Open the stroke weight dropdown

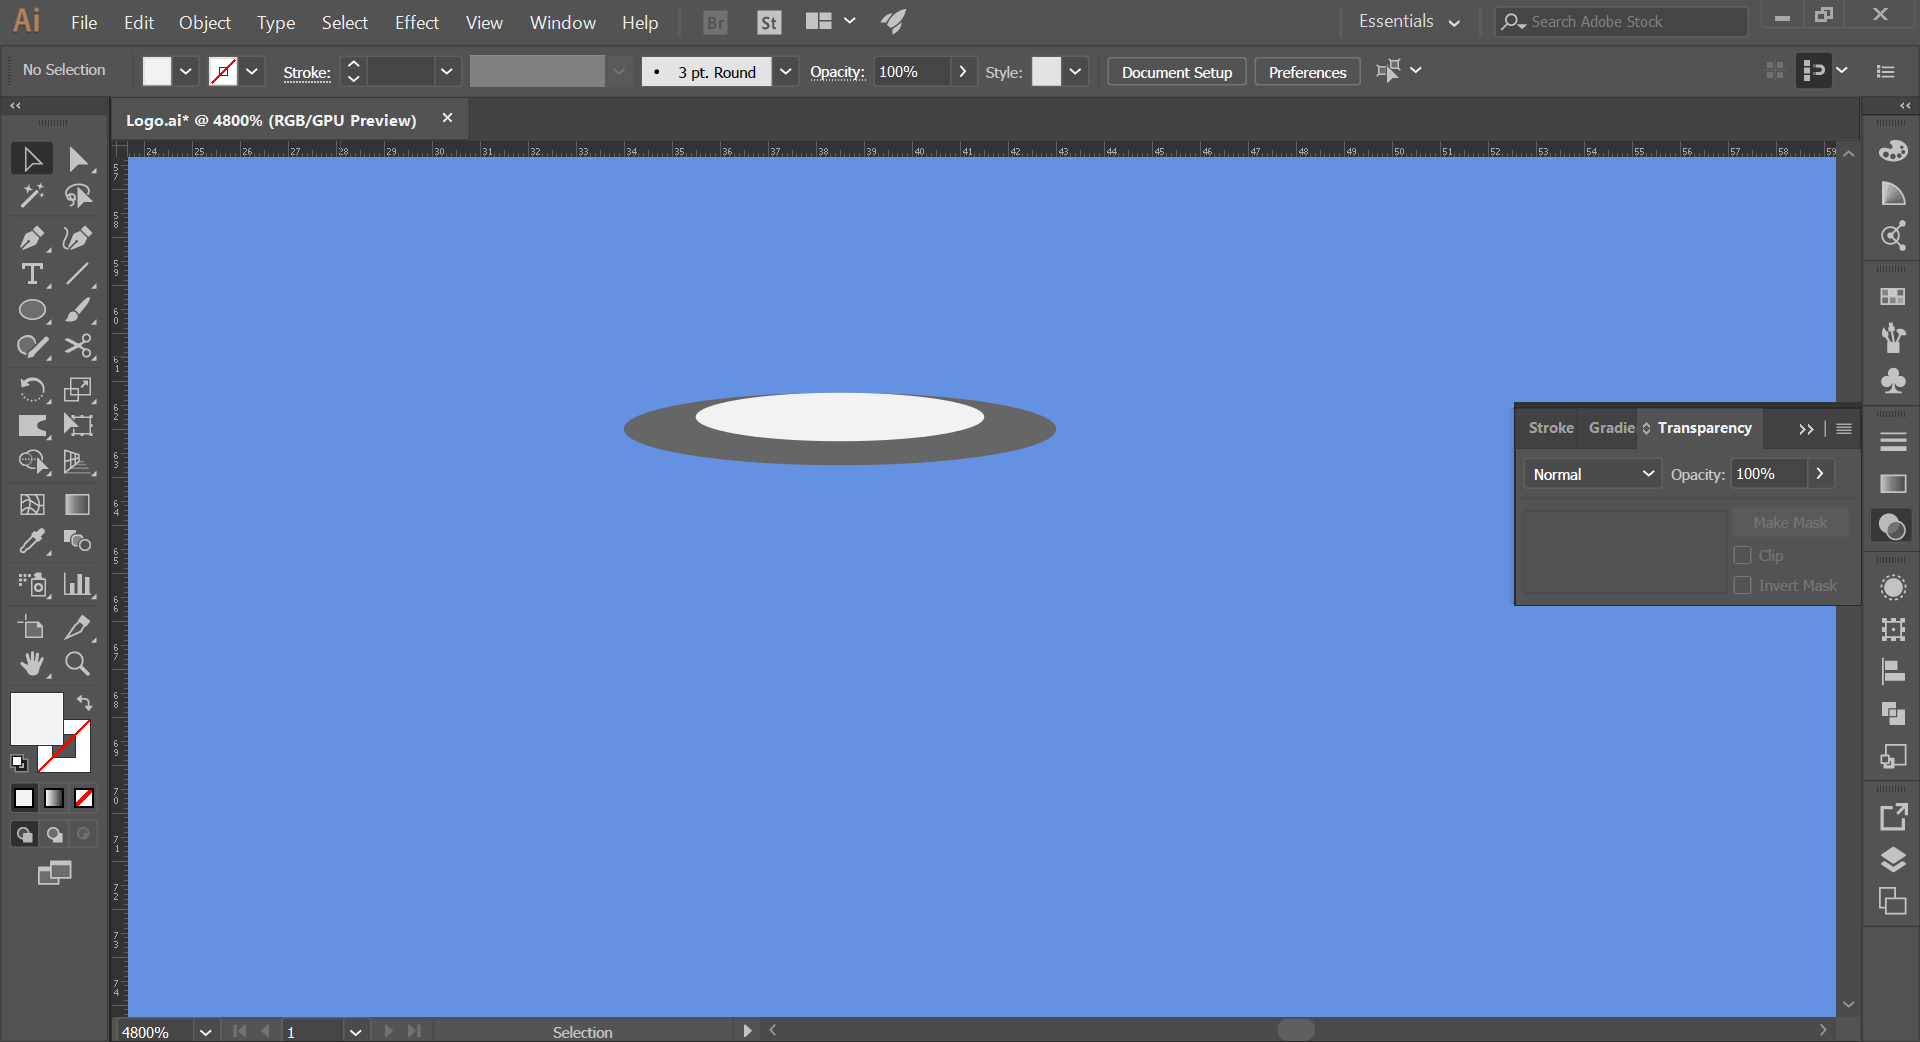pyautogui.click(x=447, y=71)
